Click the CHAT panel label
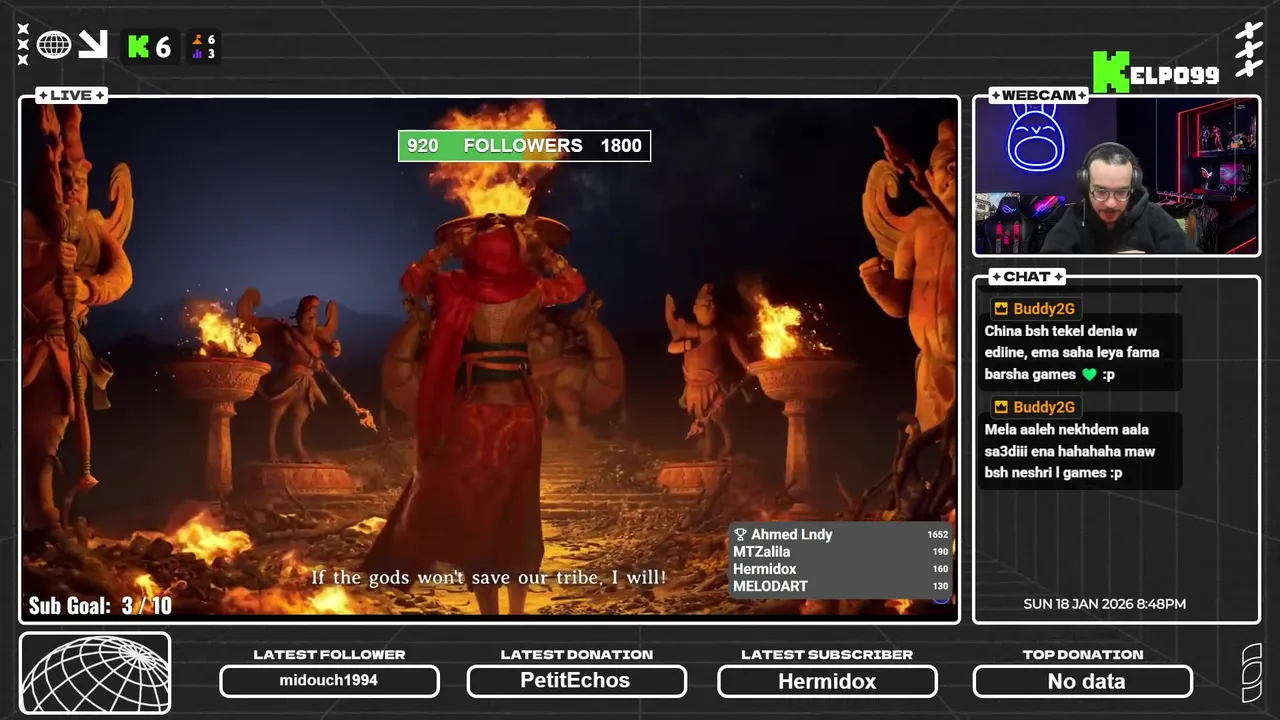 pyautogui.click(x=1027, y=276)
